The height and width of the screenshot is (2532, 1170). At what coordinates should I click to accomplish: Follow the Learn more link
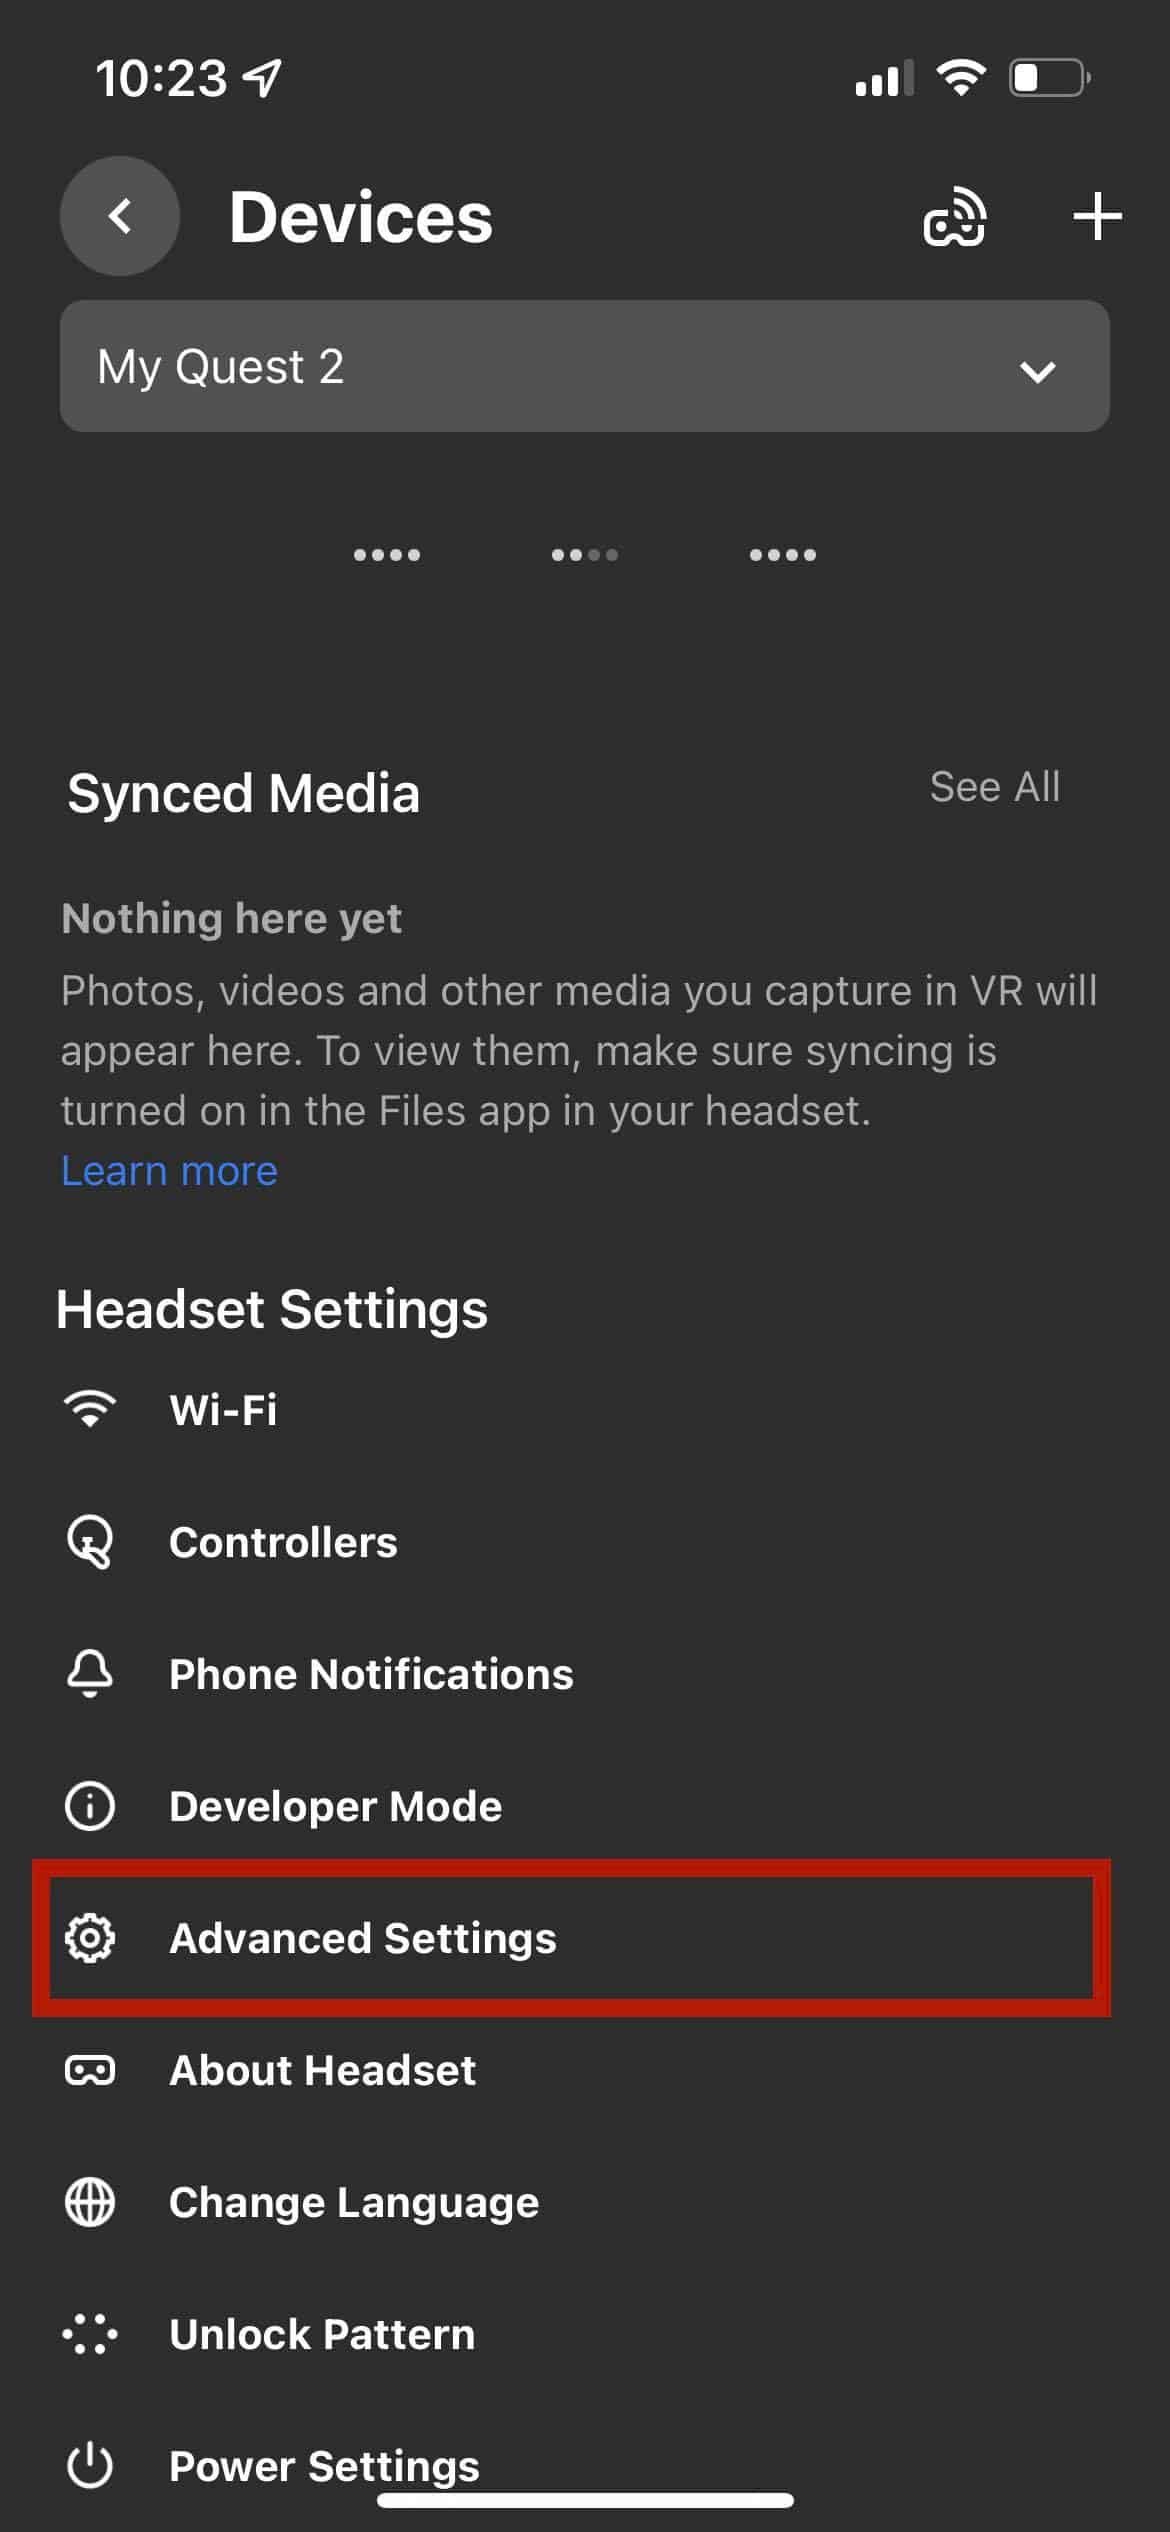[x=170, y=1170]
